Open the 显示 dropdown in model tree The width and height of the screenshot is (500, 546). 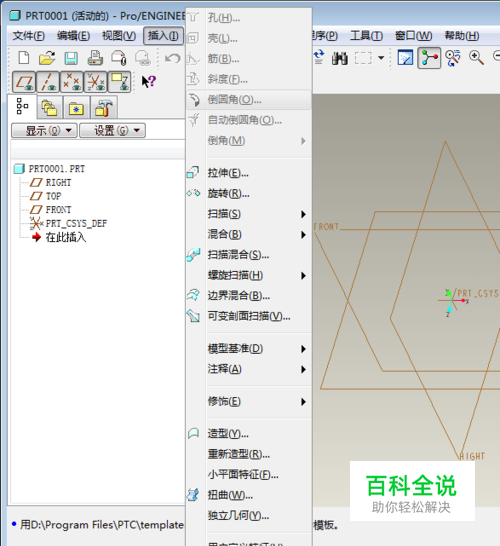[x=44, y=131]
